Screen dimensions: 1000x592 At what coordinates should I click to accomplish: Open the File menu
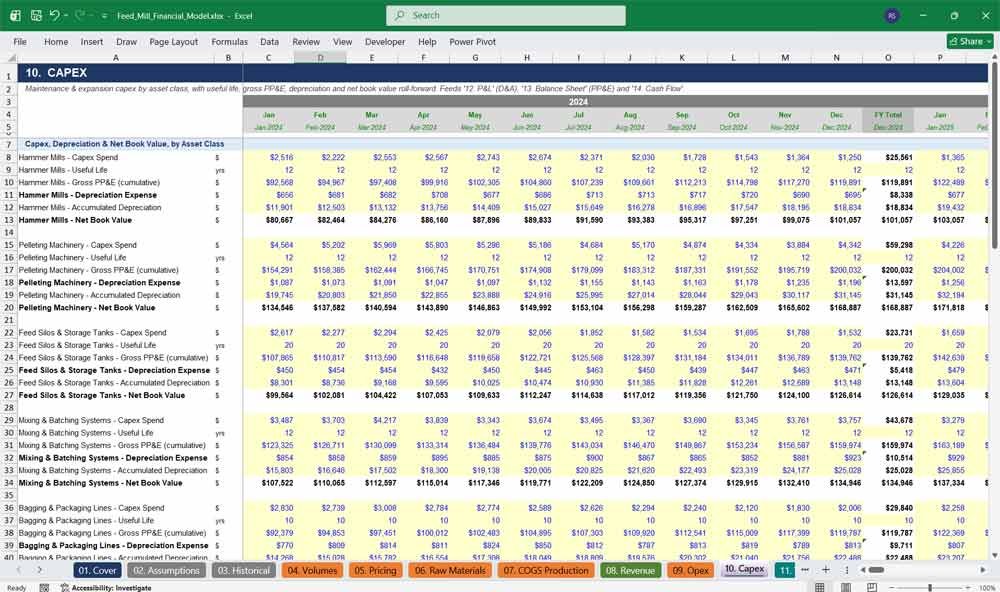(x=20, y=41)
